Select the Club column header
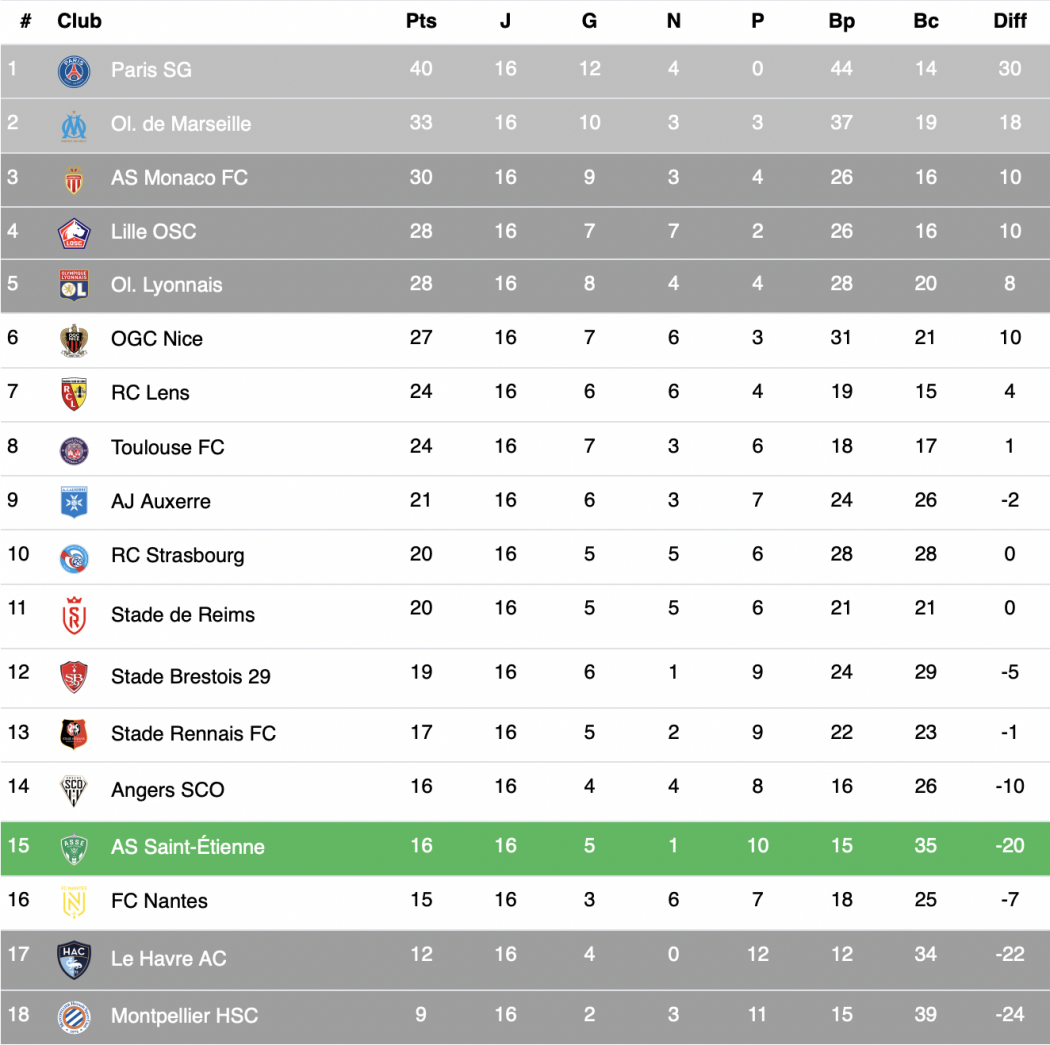The image size is (1050, 1045). point(79,21)
